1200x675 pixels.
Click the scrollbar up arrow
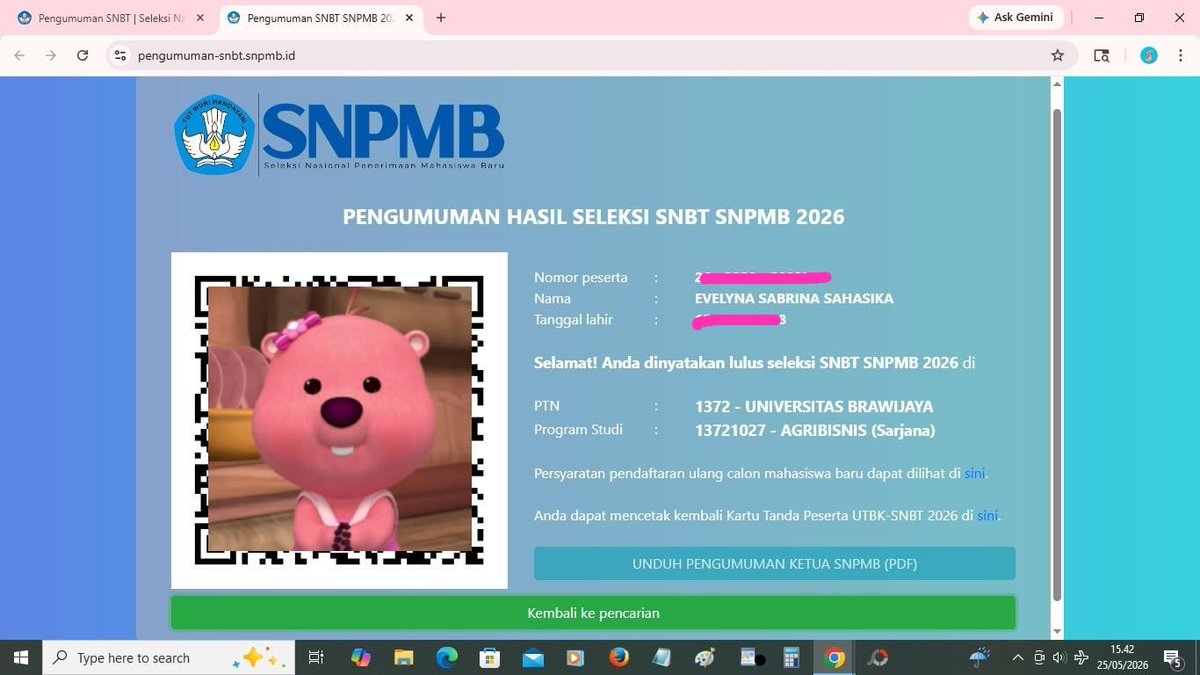(x=1057, y=84)
